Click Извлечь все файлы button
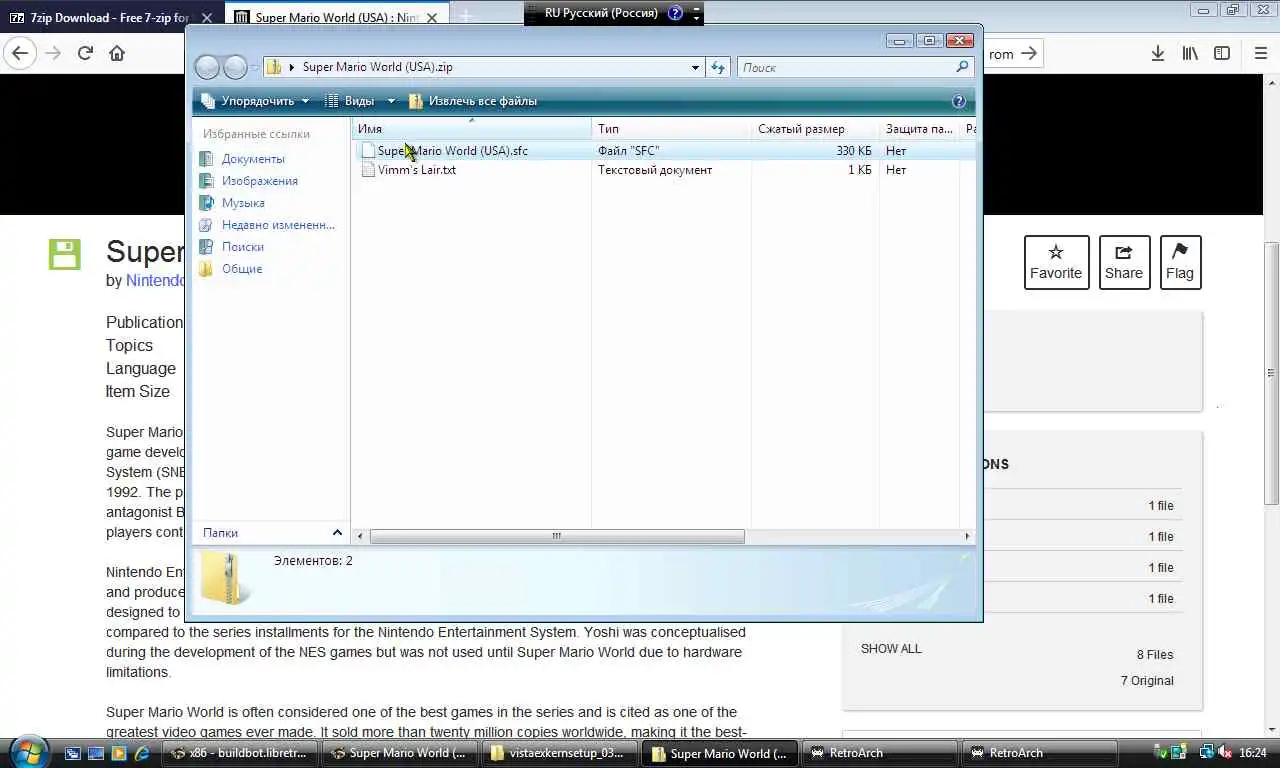Image resolution: width=1280 pixels, height=768 pixels. click(x=473, y=101)
